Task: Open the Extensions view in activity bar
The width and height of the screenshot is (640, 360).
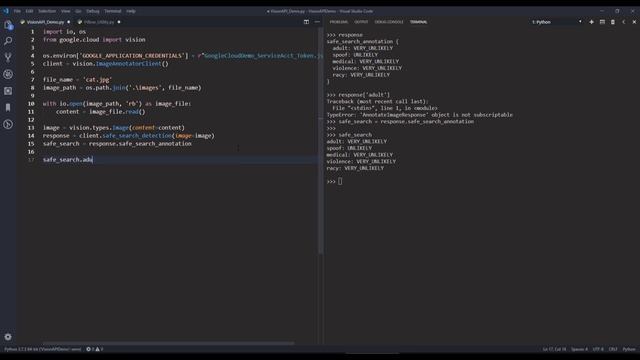Action: [x=8, y=91]
